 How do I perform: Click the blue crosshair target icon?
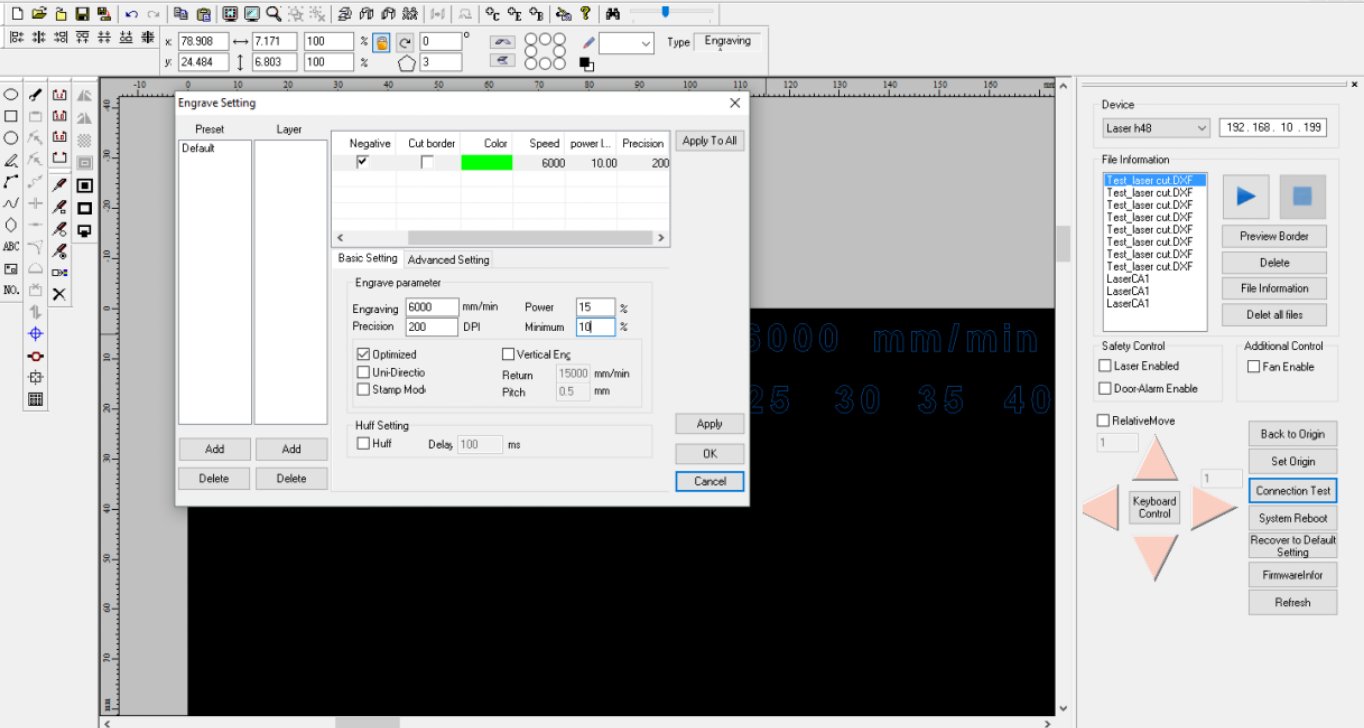click(36, 334)
